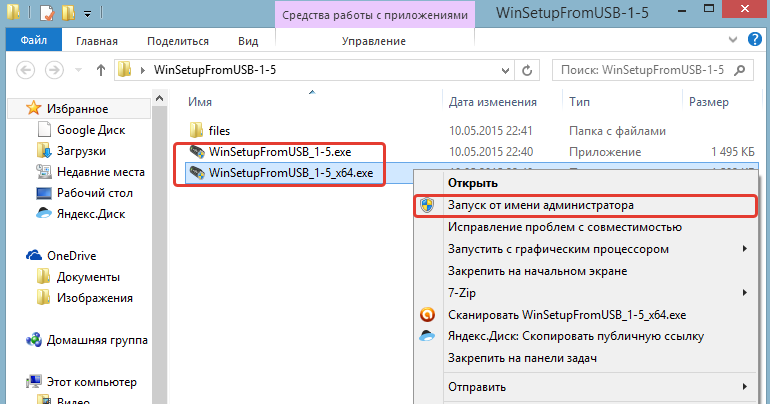Screen dimensions: 770x404
Task: Open the Отправить submenu
Action: (476, 387)
